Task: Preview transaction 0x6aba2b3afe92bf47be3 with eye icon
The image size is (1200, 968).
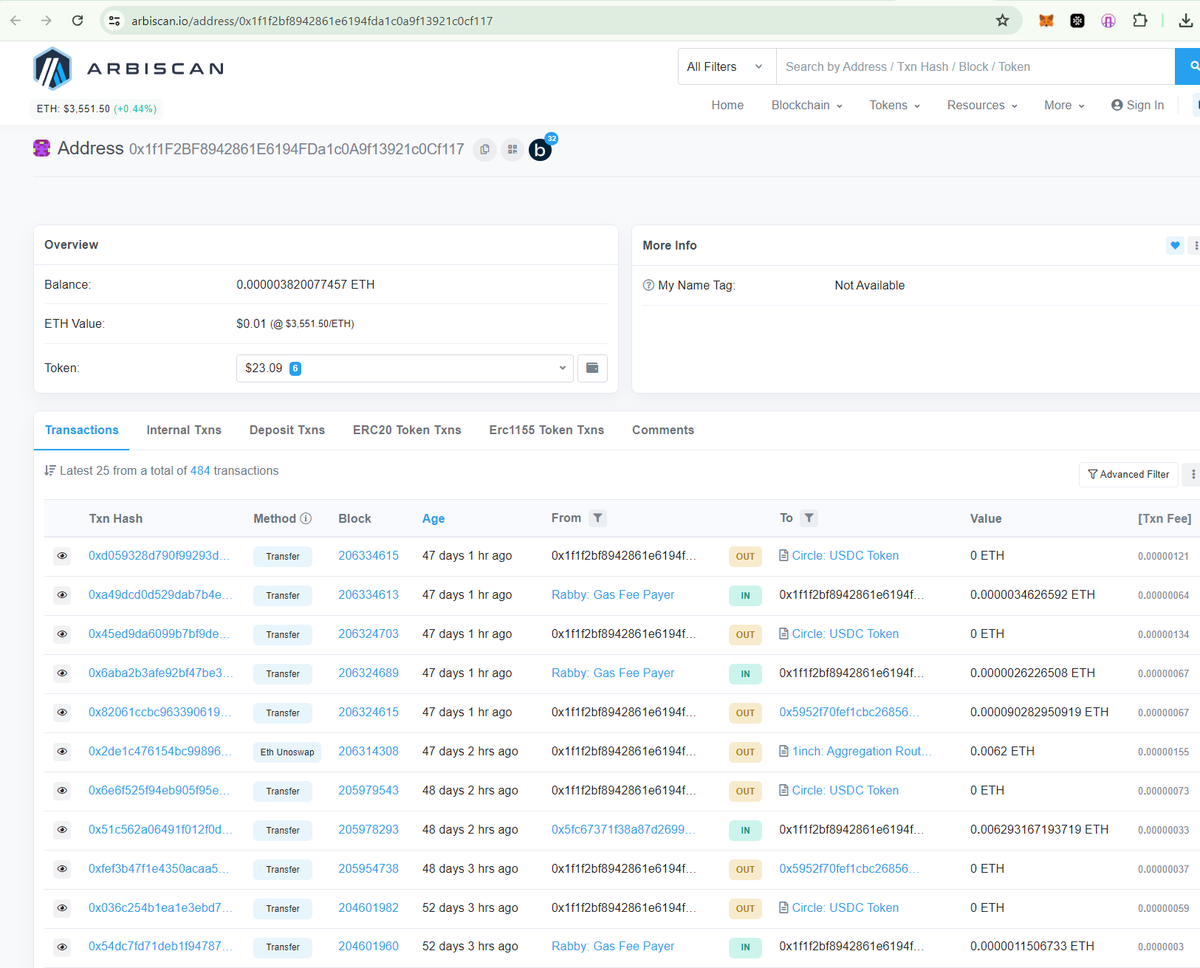Action: click(x=62, y=673)
